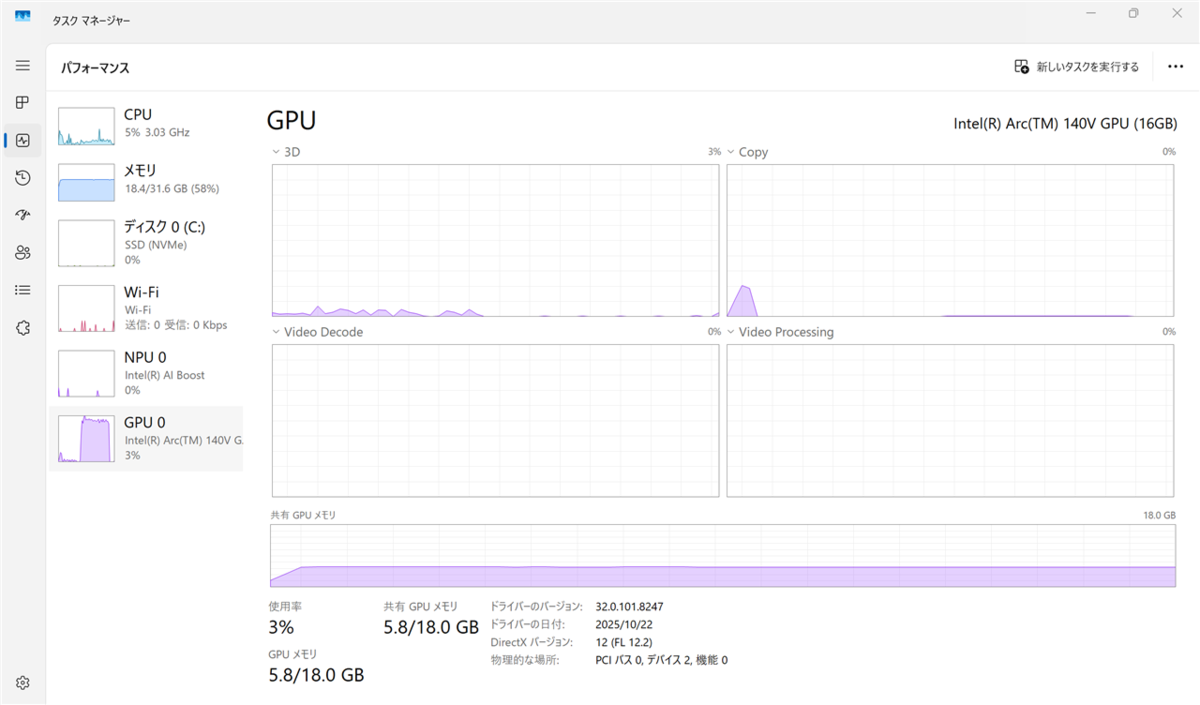
Task: Run a new task (新しいタスクを実行する)
Action: tap(1077, 67)
